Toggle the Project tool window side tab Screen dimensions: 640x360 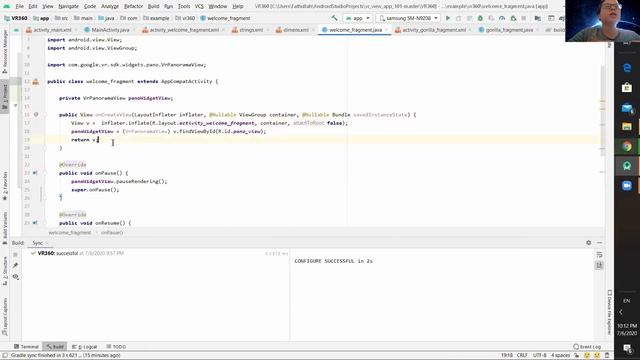tap(5, 96)
